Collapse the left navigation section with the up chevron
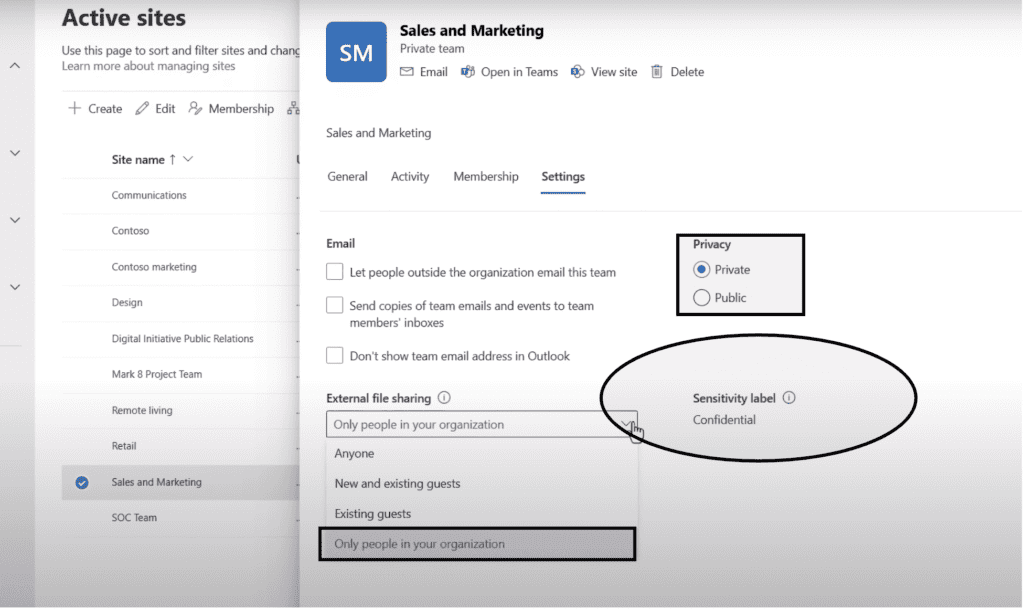Image resolution: width=1024 pixels, height=609 pixels. coord(15,65)
